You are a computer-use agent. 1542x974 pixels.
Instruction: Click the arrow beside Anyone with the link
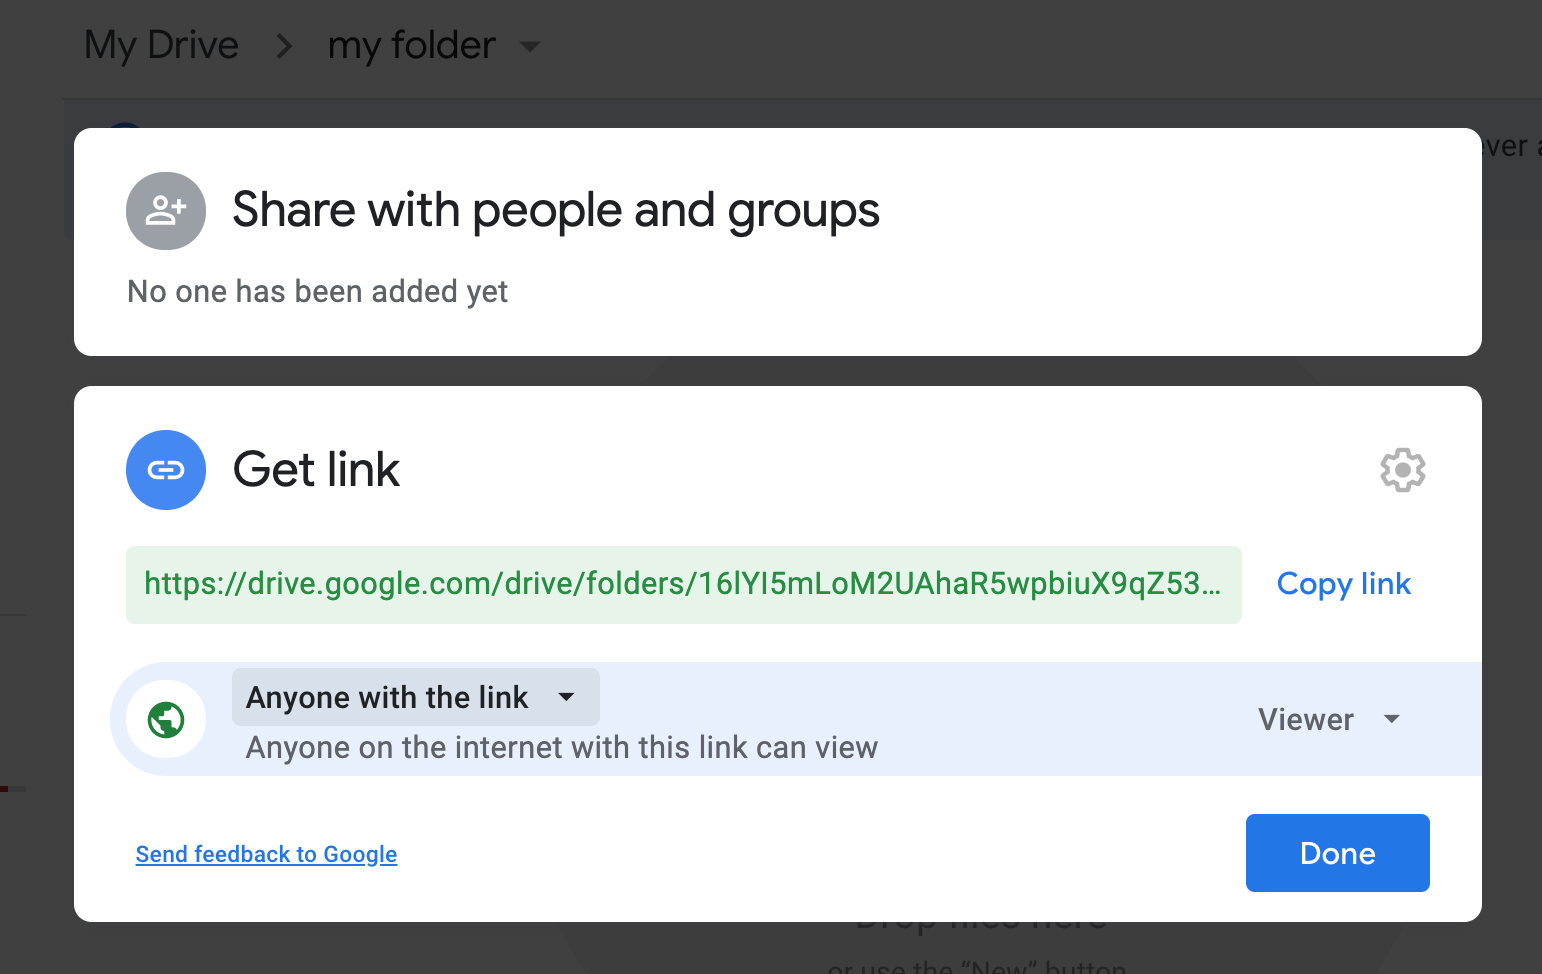(x=566, y=697)
